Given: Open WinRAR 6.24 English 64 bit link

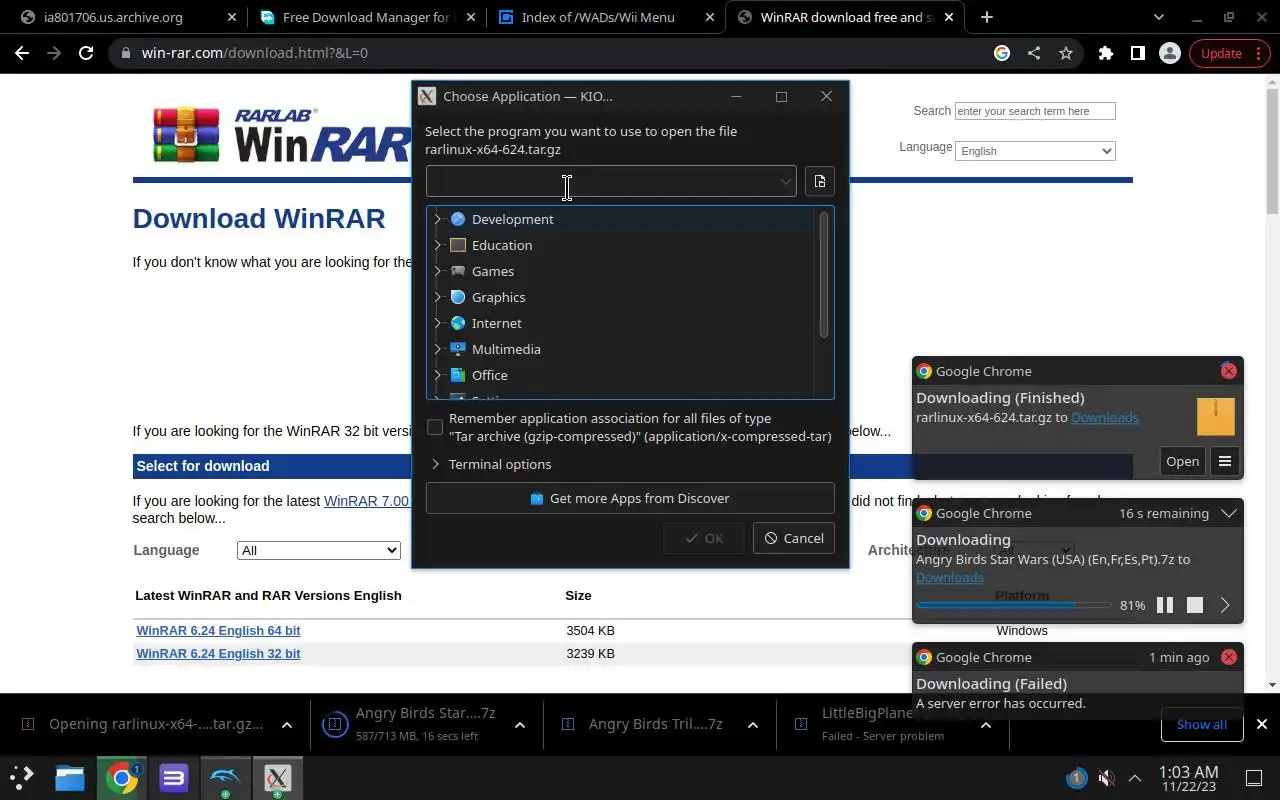Looking at the screenshot, I should (x=218, y=630).
